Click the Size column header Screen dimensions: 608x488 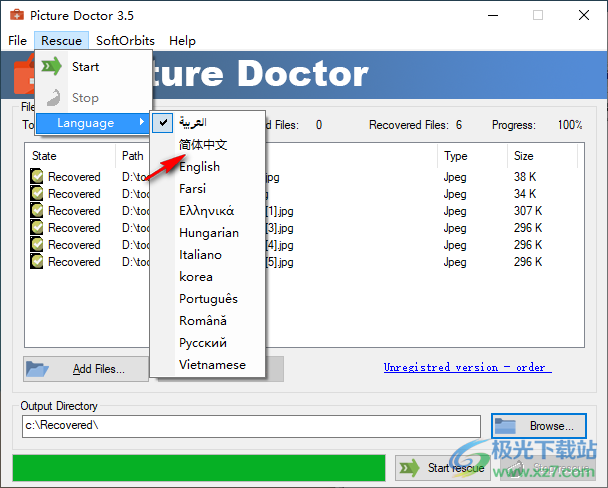point(542,156)
